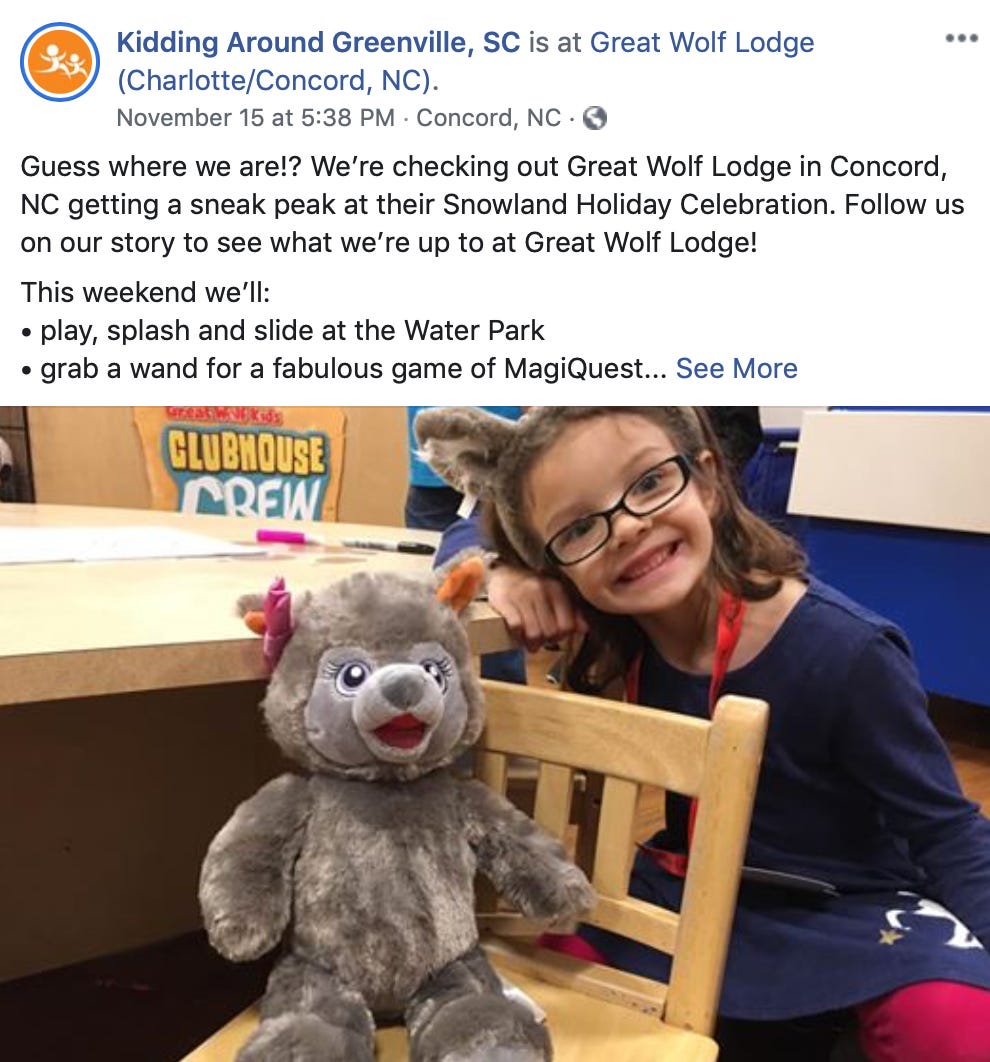Open the November 15 at 5:38 PM timestamp
Screen dimensions: 990x1062
tap(255, 118)
